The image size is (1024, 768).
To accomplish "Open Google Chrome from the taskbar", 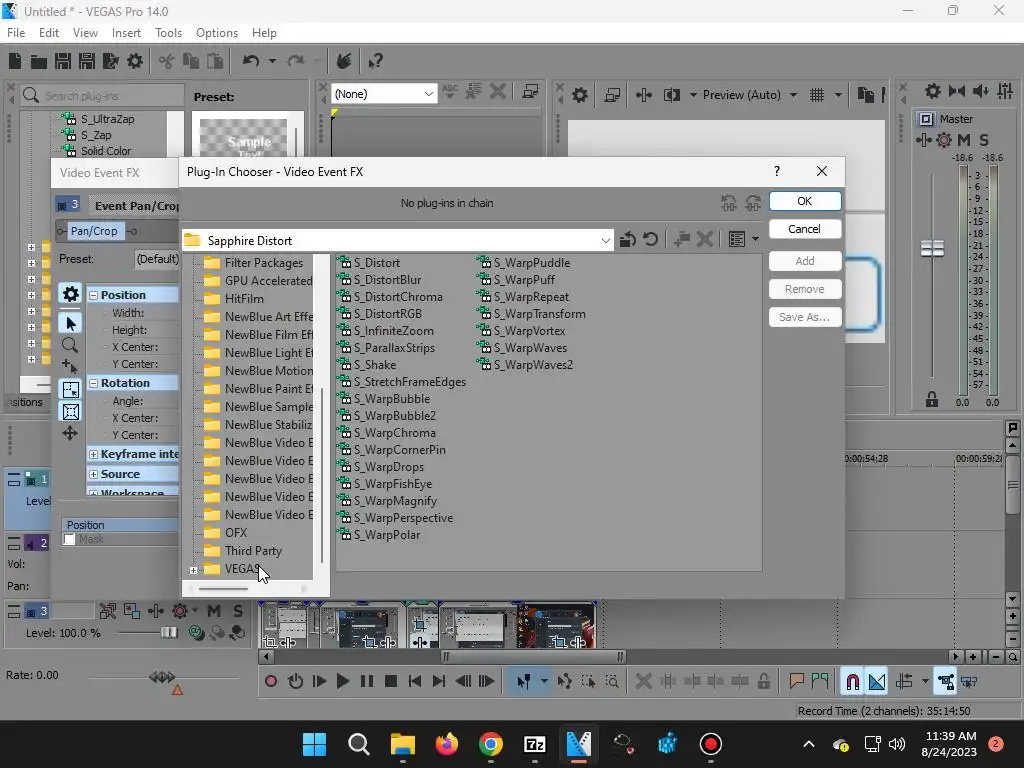I will coord(490,744).
